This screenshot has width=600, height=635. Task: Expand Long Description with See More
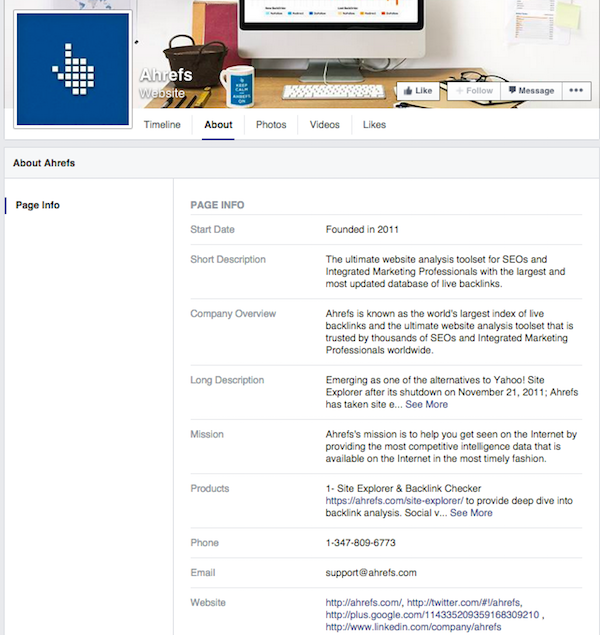click(426, 405)
